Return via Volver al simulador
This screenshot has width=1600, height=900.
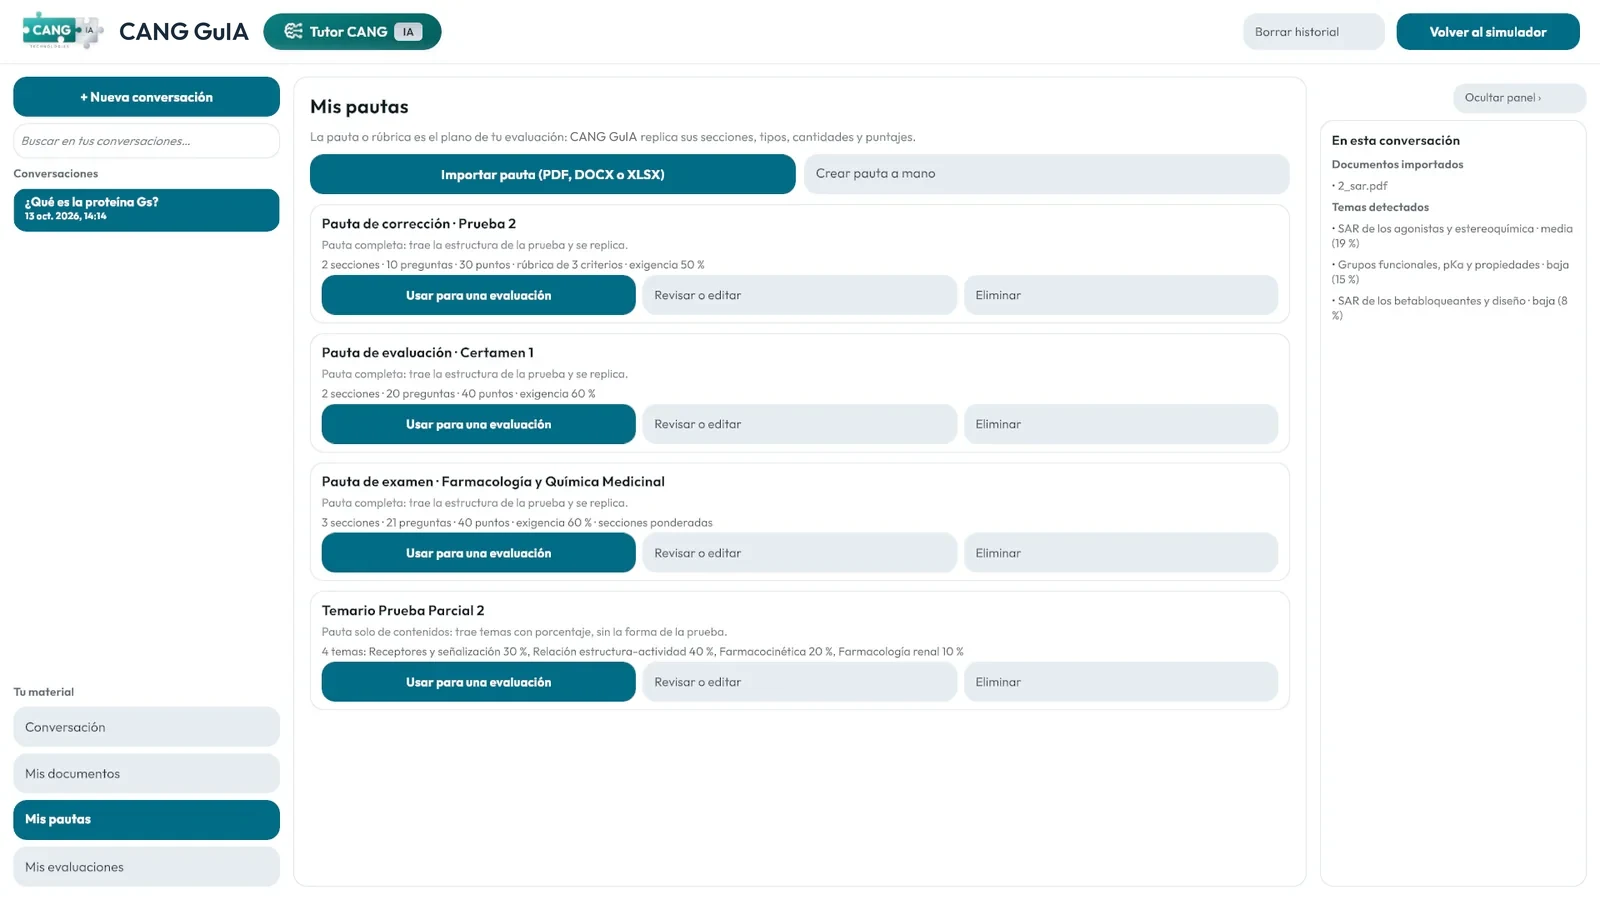click(x=1488, y=32)
